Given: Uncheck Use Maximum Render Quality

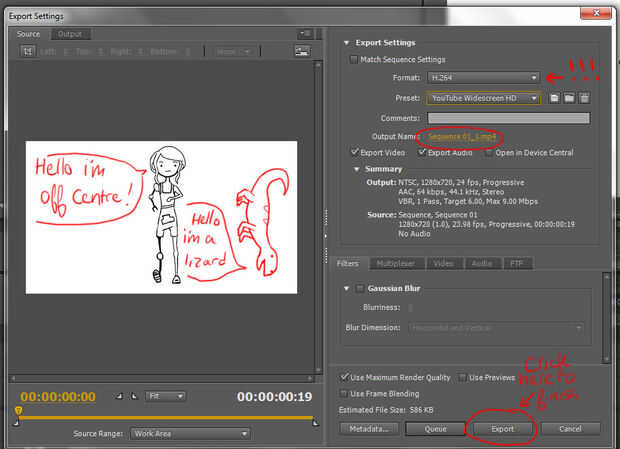Looking at the screenshot, I should (x=344, y=377).
